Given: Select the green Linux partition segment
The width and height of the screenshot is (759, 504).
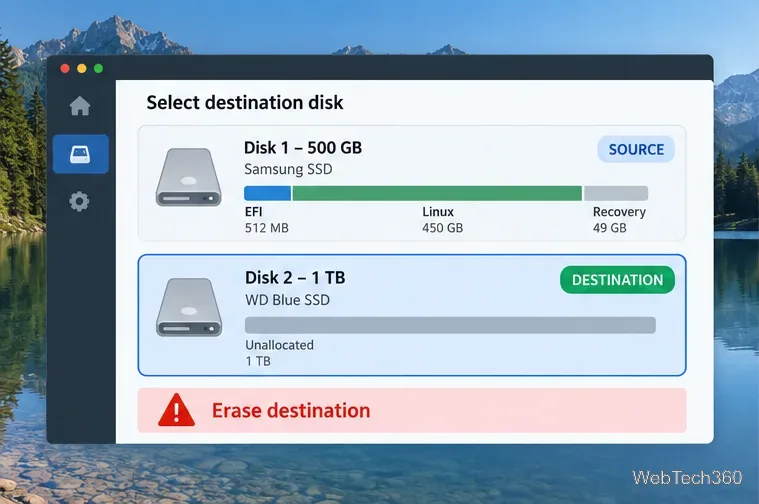Looking at the screenshot, I should (x=437, y=193).
